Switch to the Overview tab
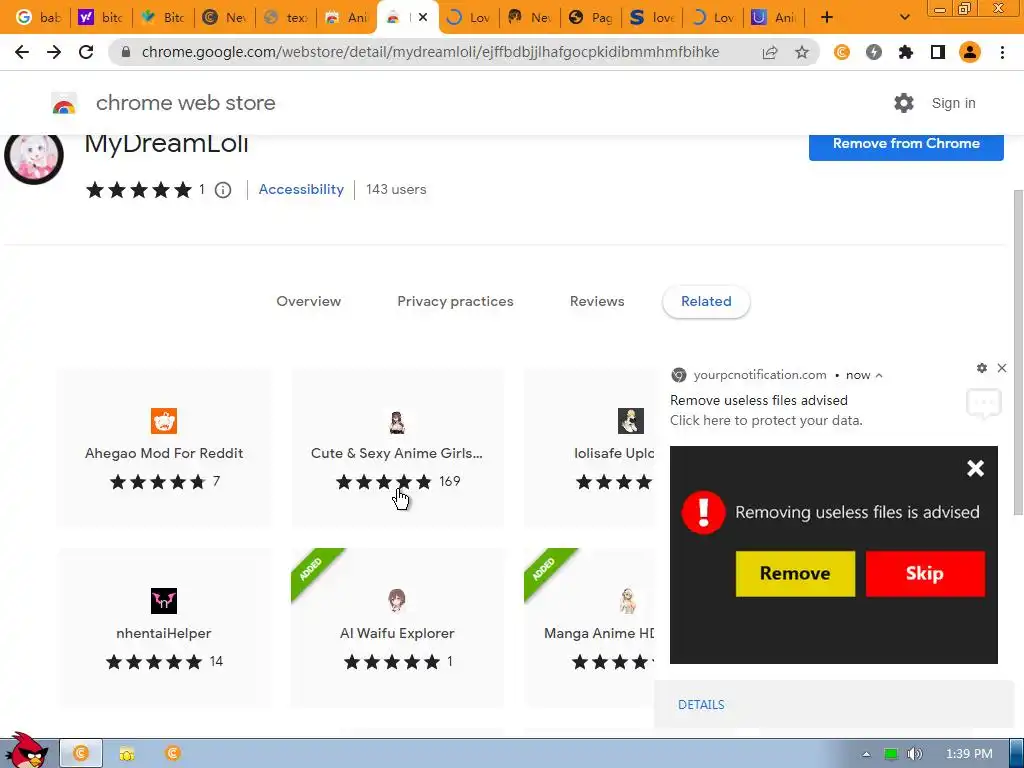The width and height of the screenshot is (1024, 768). pyautogui.click(x=308, y=302)
